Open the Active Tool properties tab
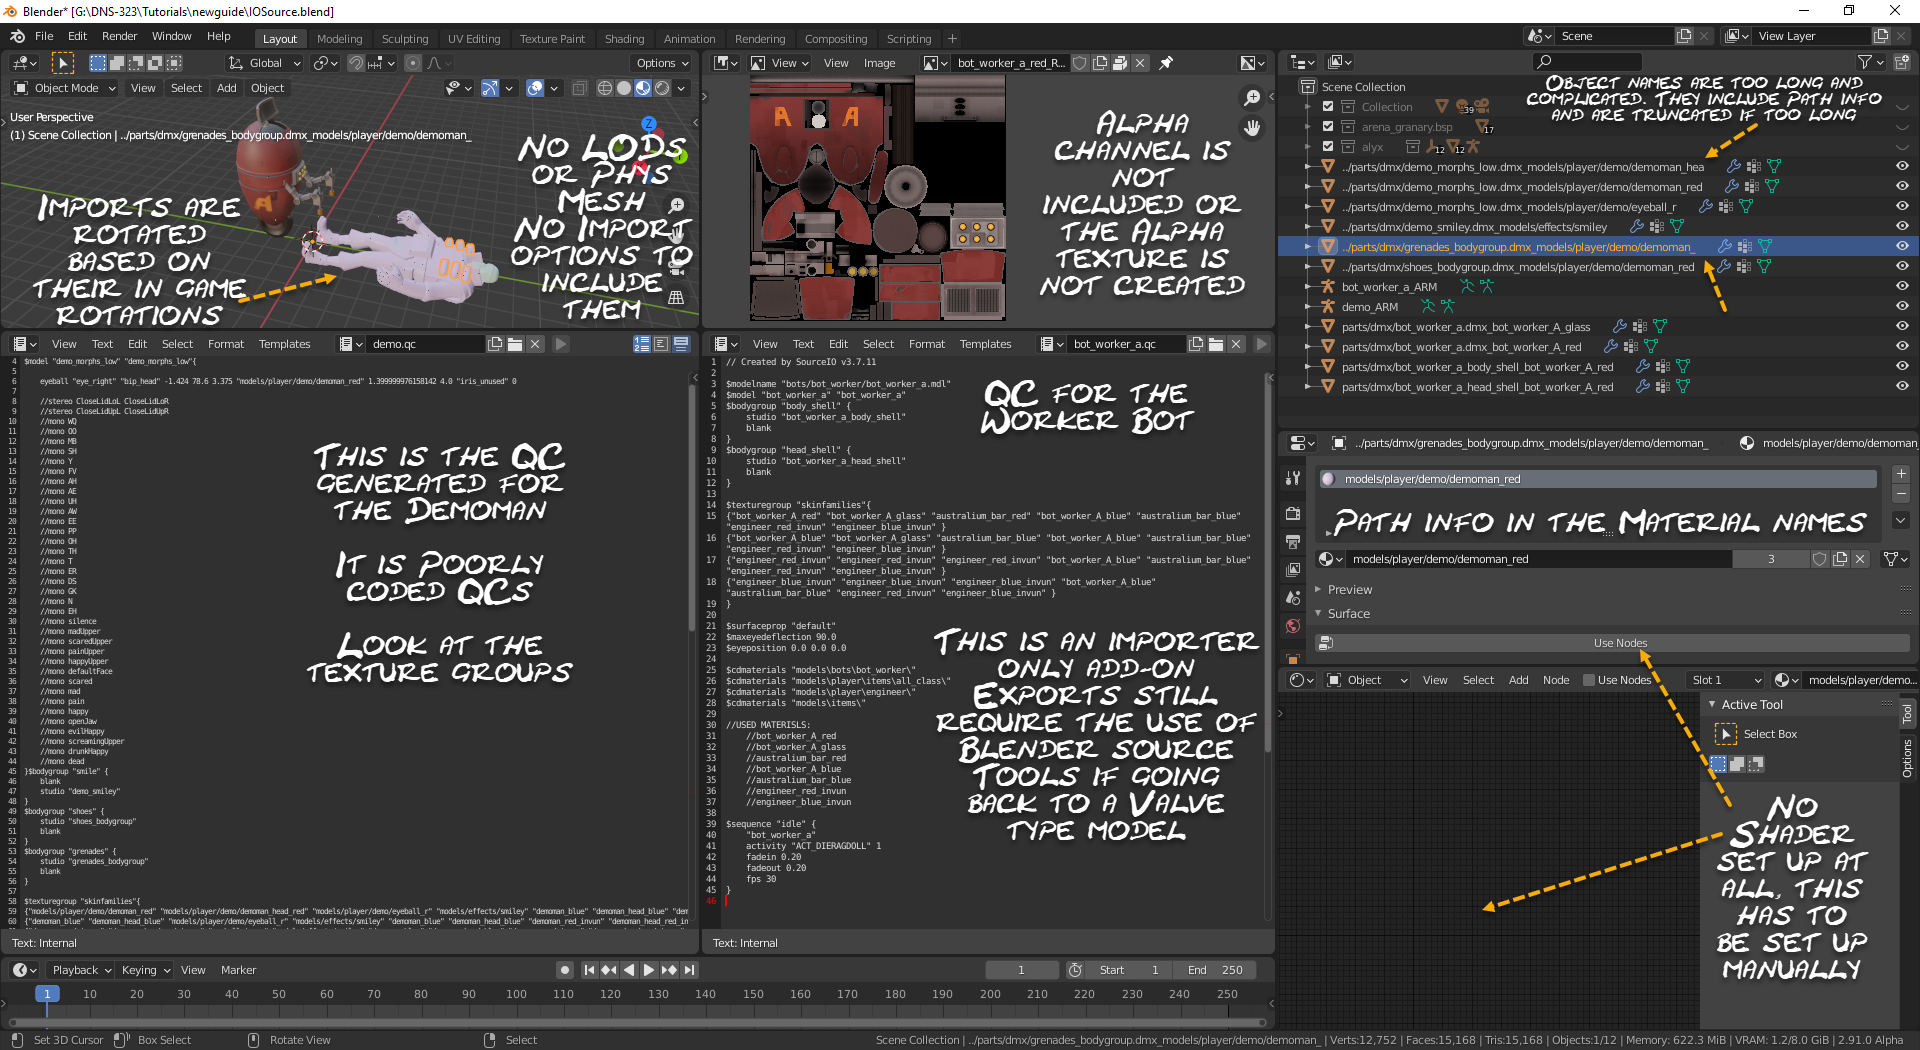The width and height of the screenshot is (1920, 1050). click(1293, 479)
